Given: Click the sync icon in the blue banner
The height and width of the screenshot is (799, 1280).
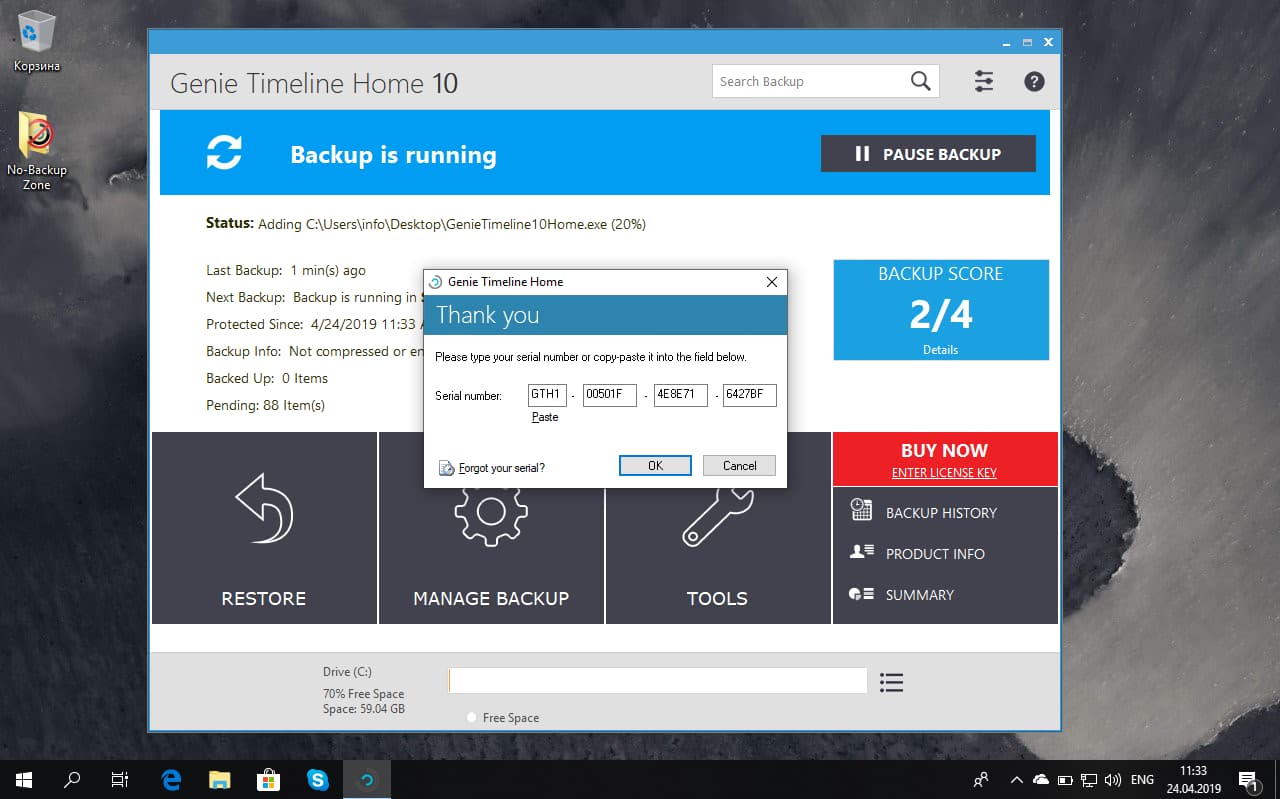Looking at the screenshot, I should pyautogui.click(x=225, y=152).
